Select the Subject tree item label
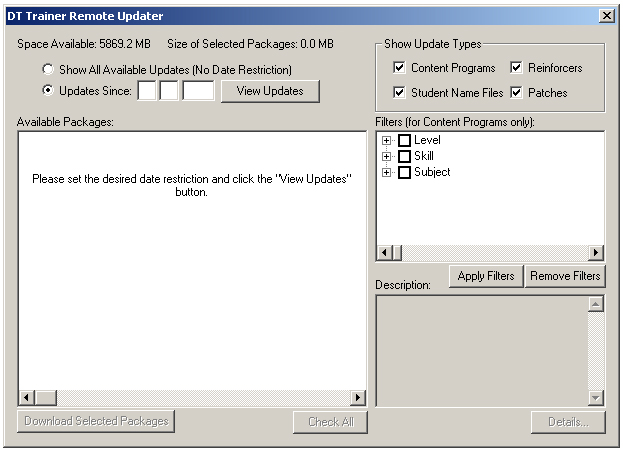The image size is (623, 452). click(x=432, y=172)
